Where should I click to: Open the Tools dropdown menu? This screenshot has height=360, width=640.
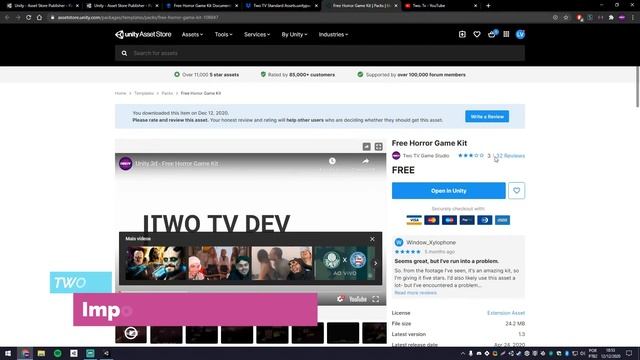coord(223,35)
